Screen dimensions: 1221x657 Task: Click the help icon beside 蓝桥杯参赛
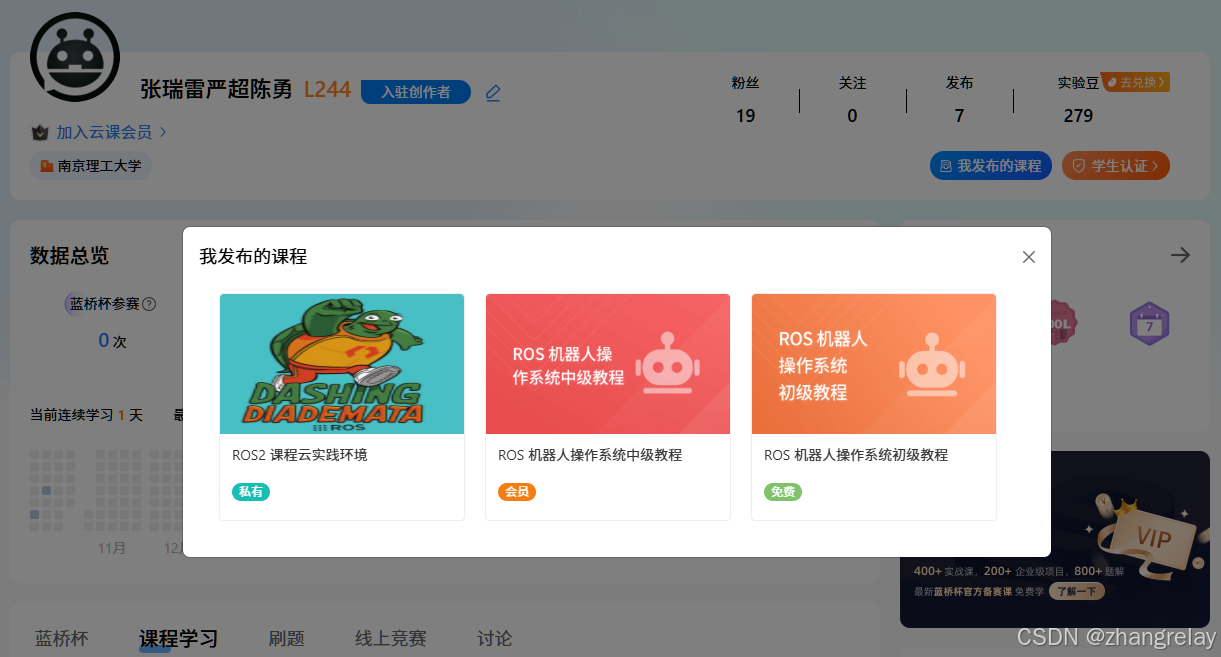(150, 304)
